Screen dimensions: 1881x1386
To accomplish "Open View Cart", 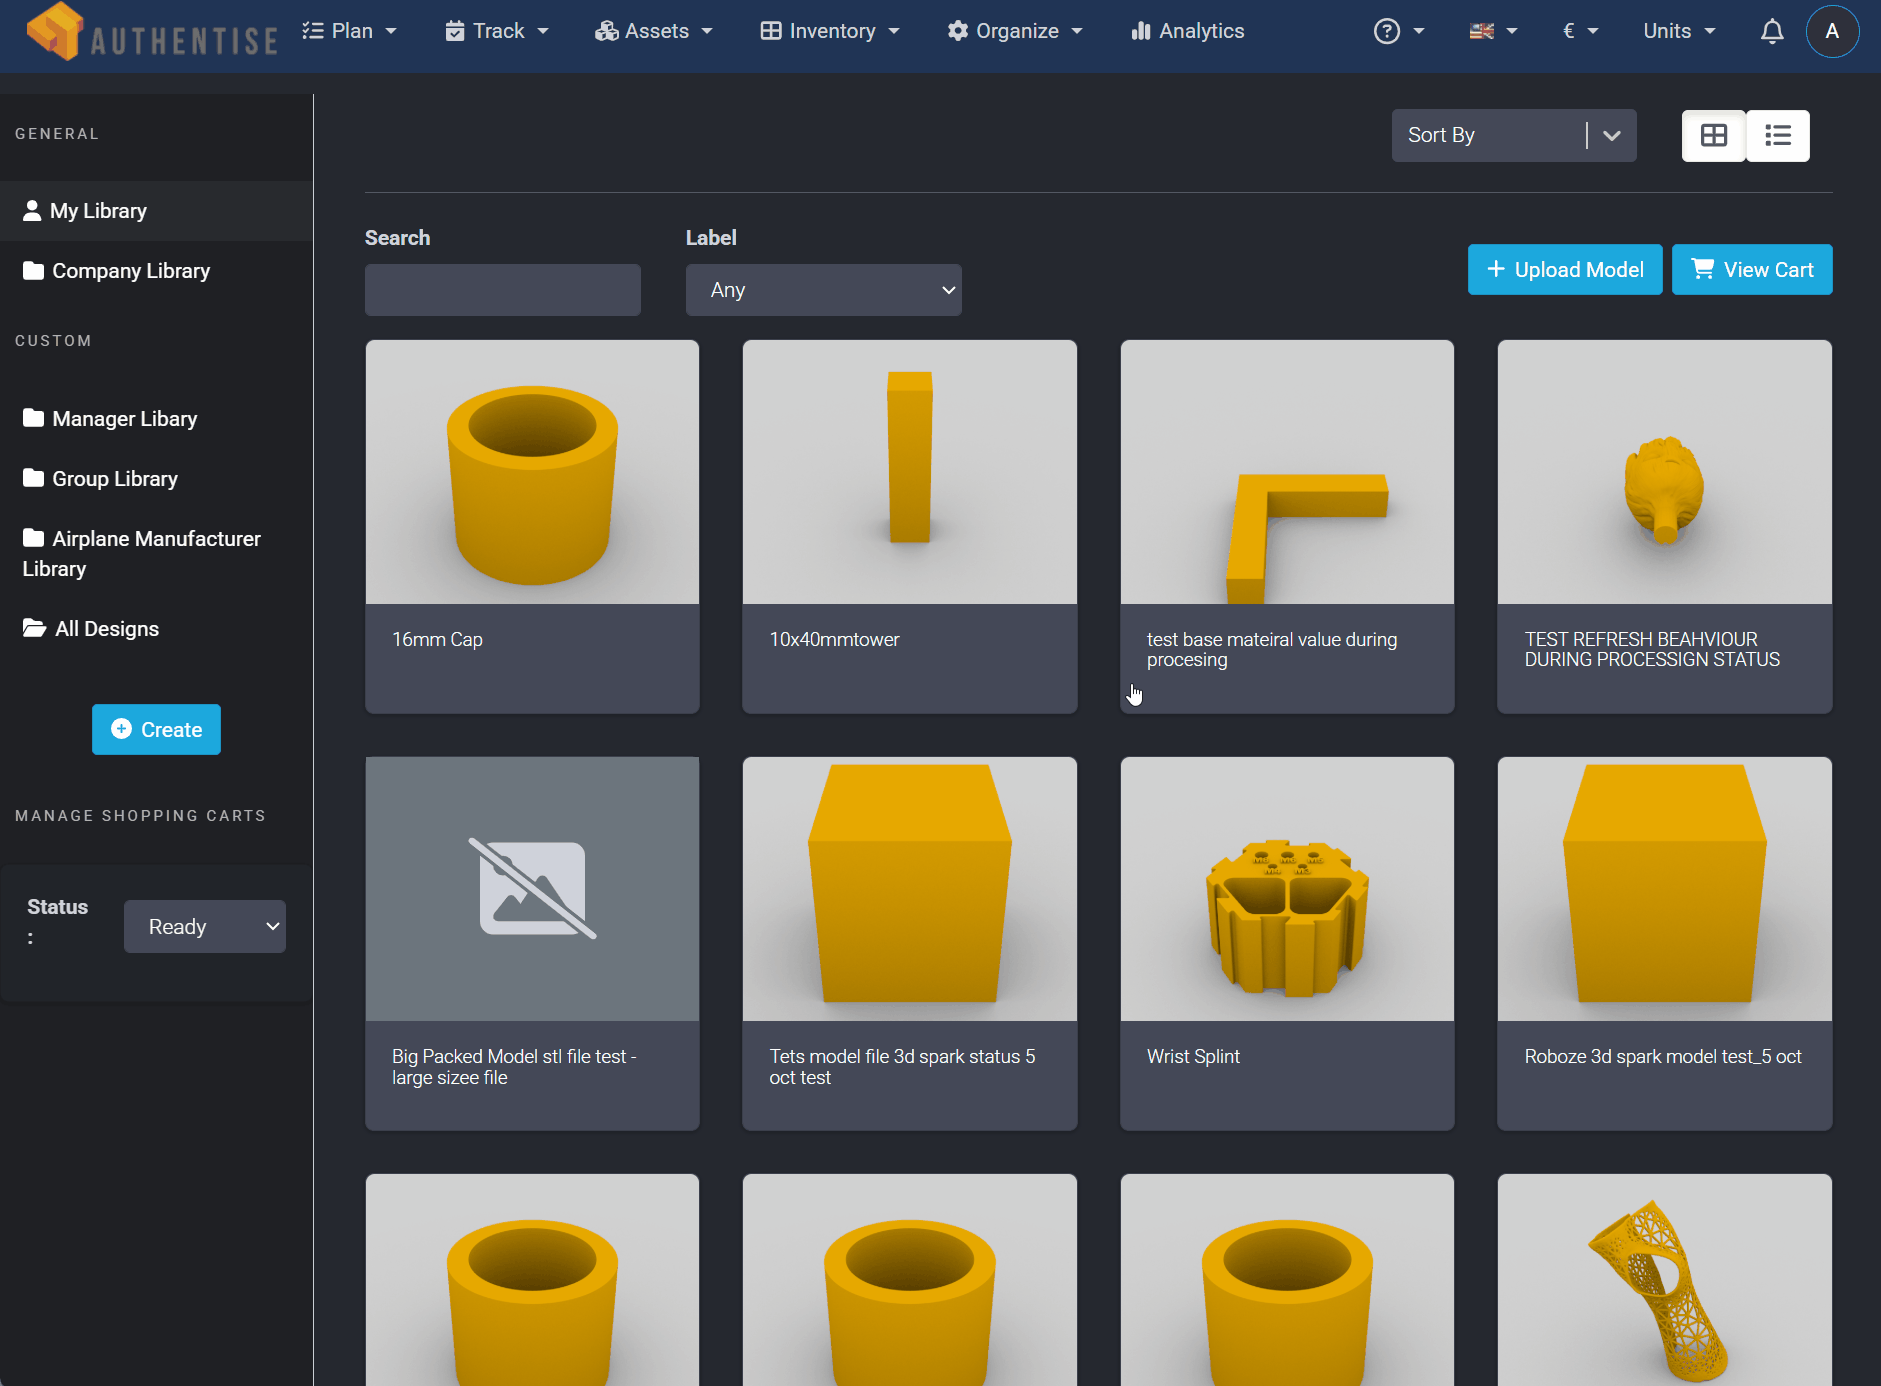I will click(x=1751, y=269).
